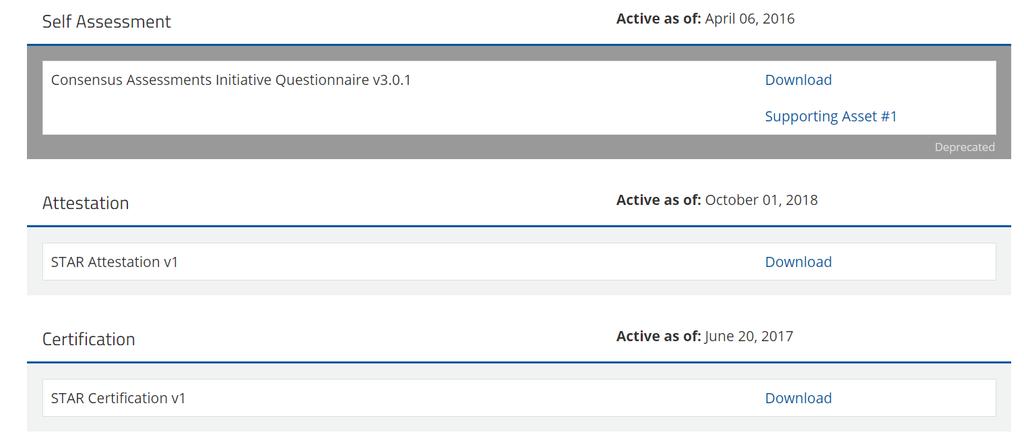
Task: Click "Active as of" label beside Attestation
Action: [x=658, y=199]
